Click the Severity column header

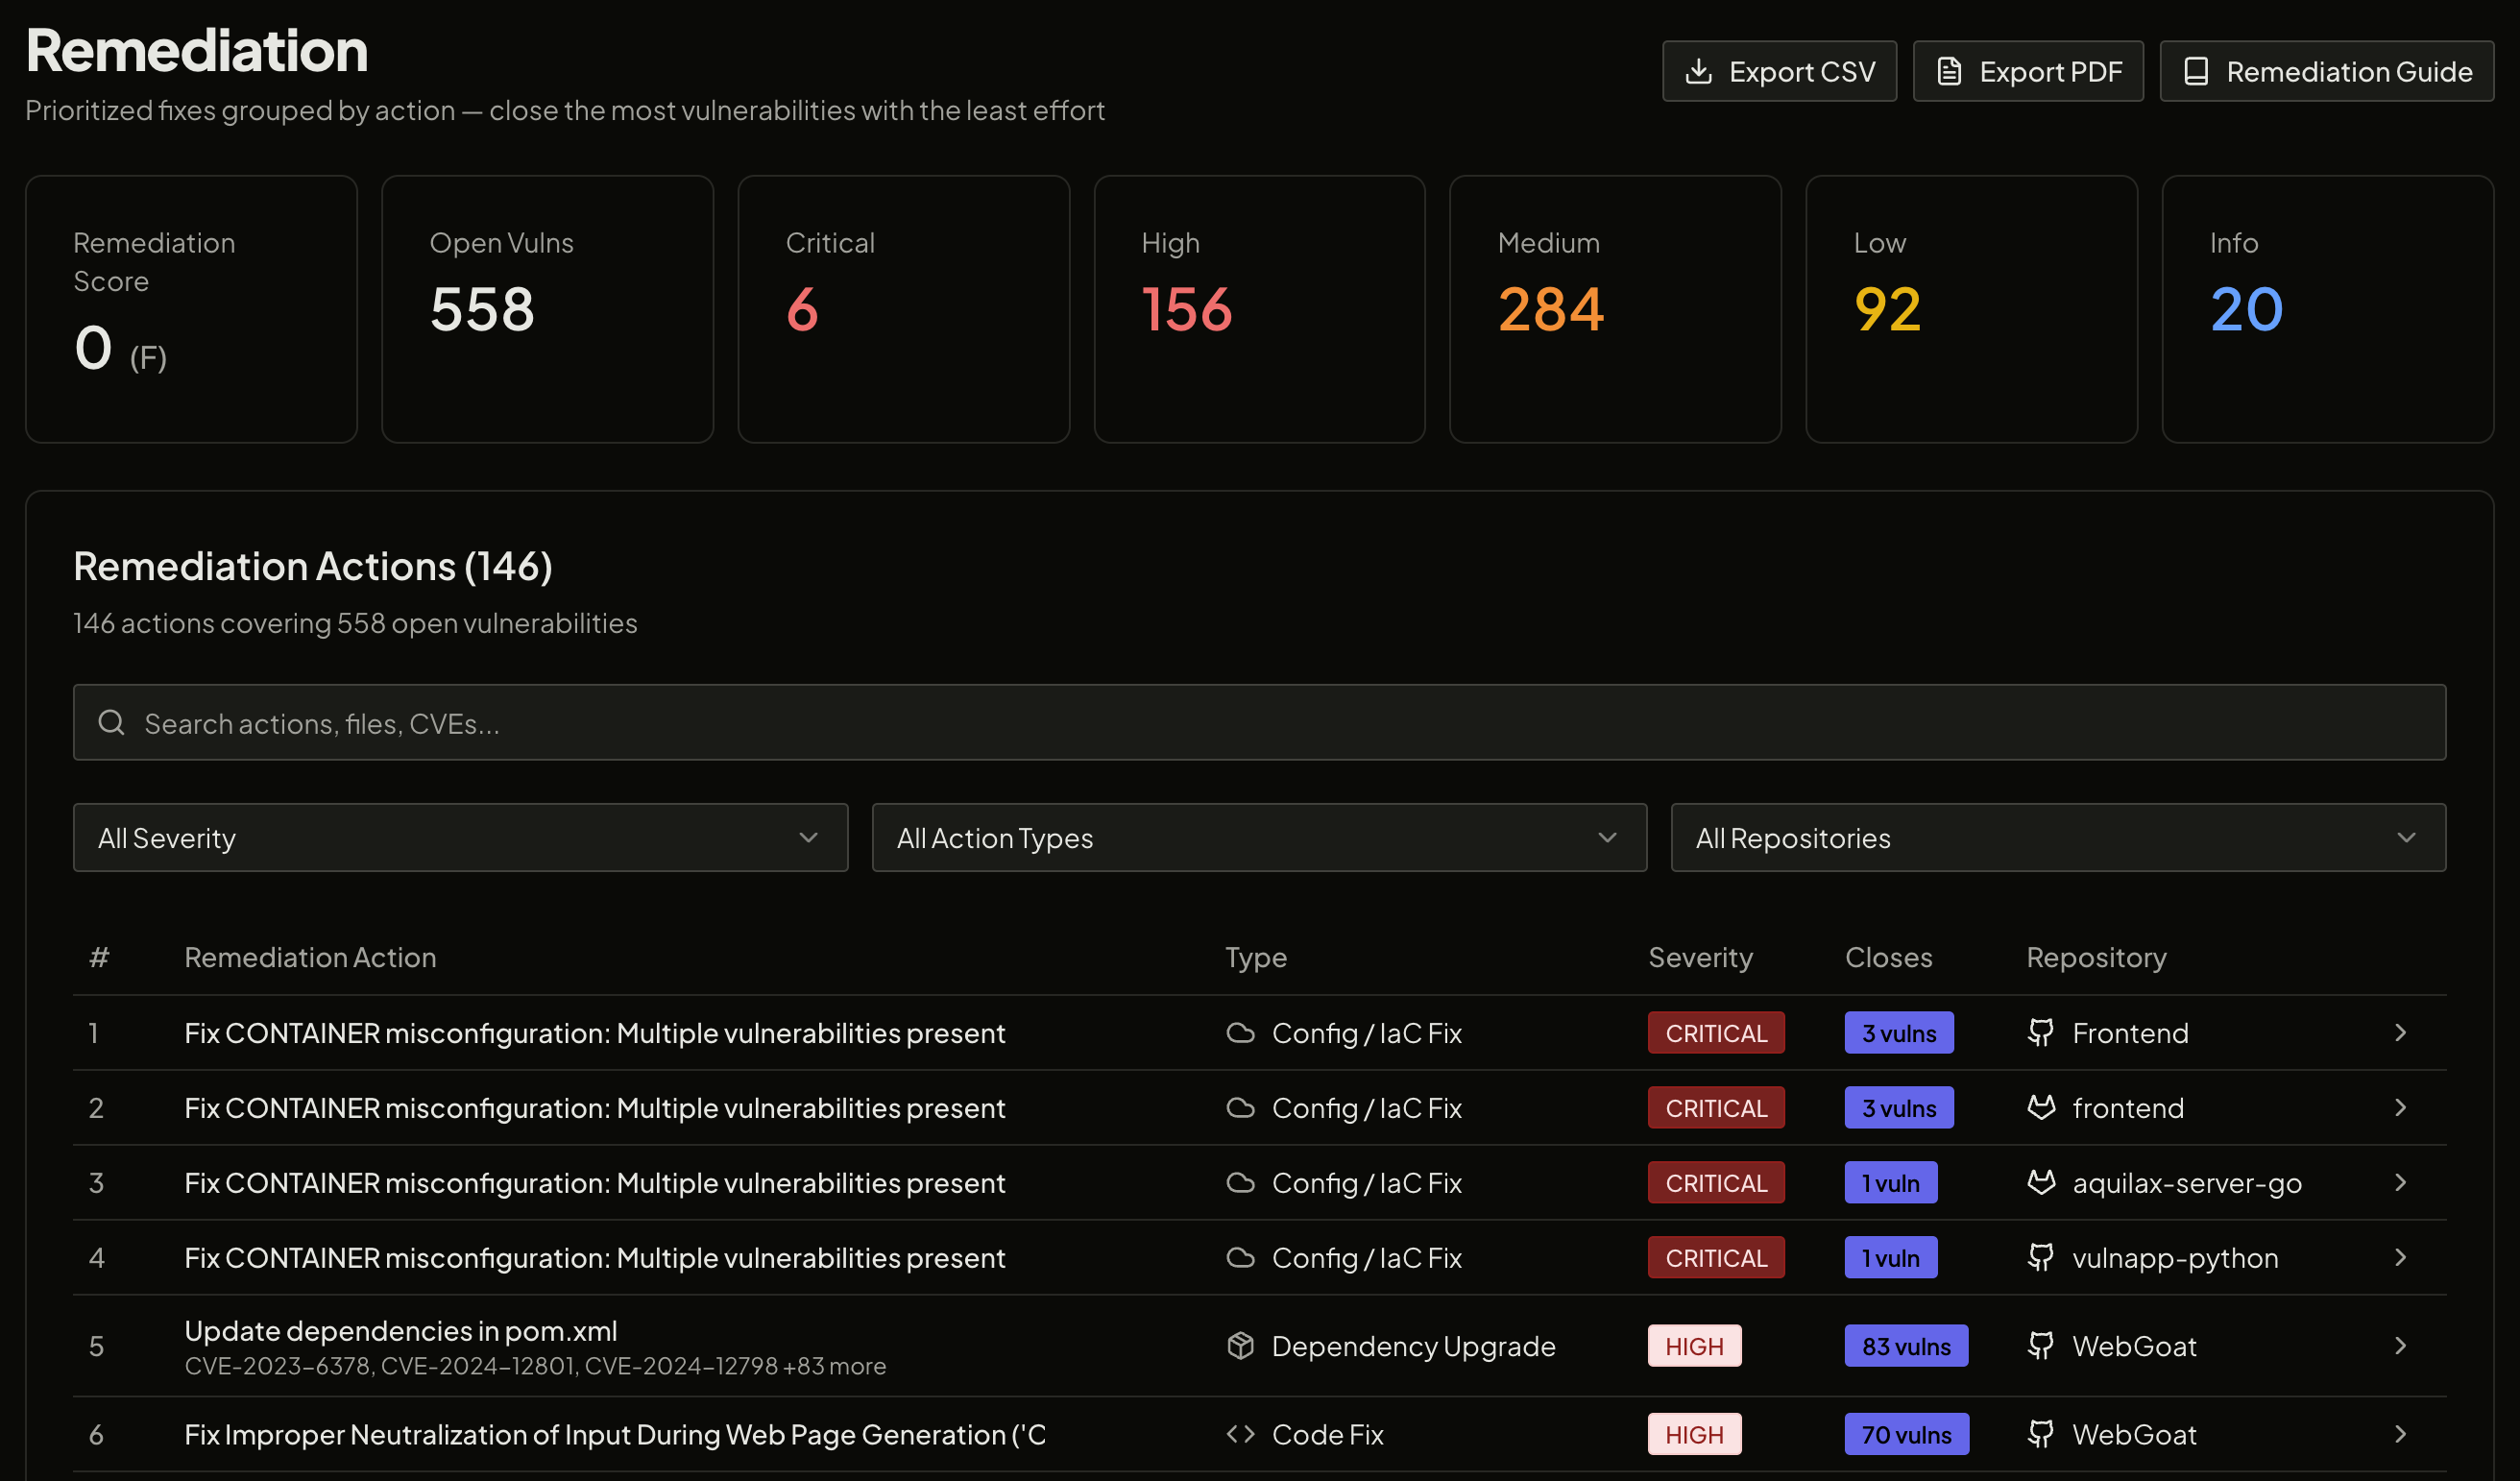1700,957
